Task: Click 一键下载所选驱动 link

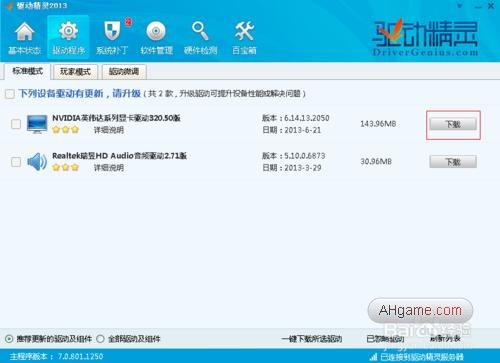Action: point(312,339)
